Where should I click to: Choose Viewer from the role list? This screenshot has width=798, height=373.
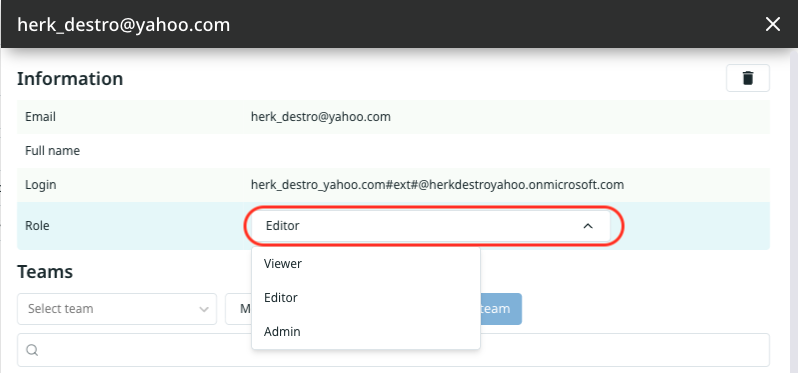point(366,264)
